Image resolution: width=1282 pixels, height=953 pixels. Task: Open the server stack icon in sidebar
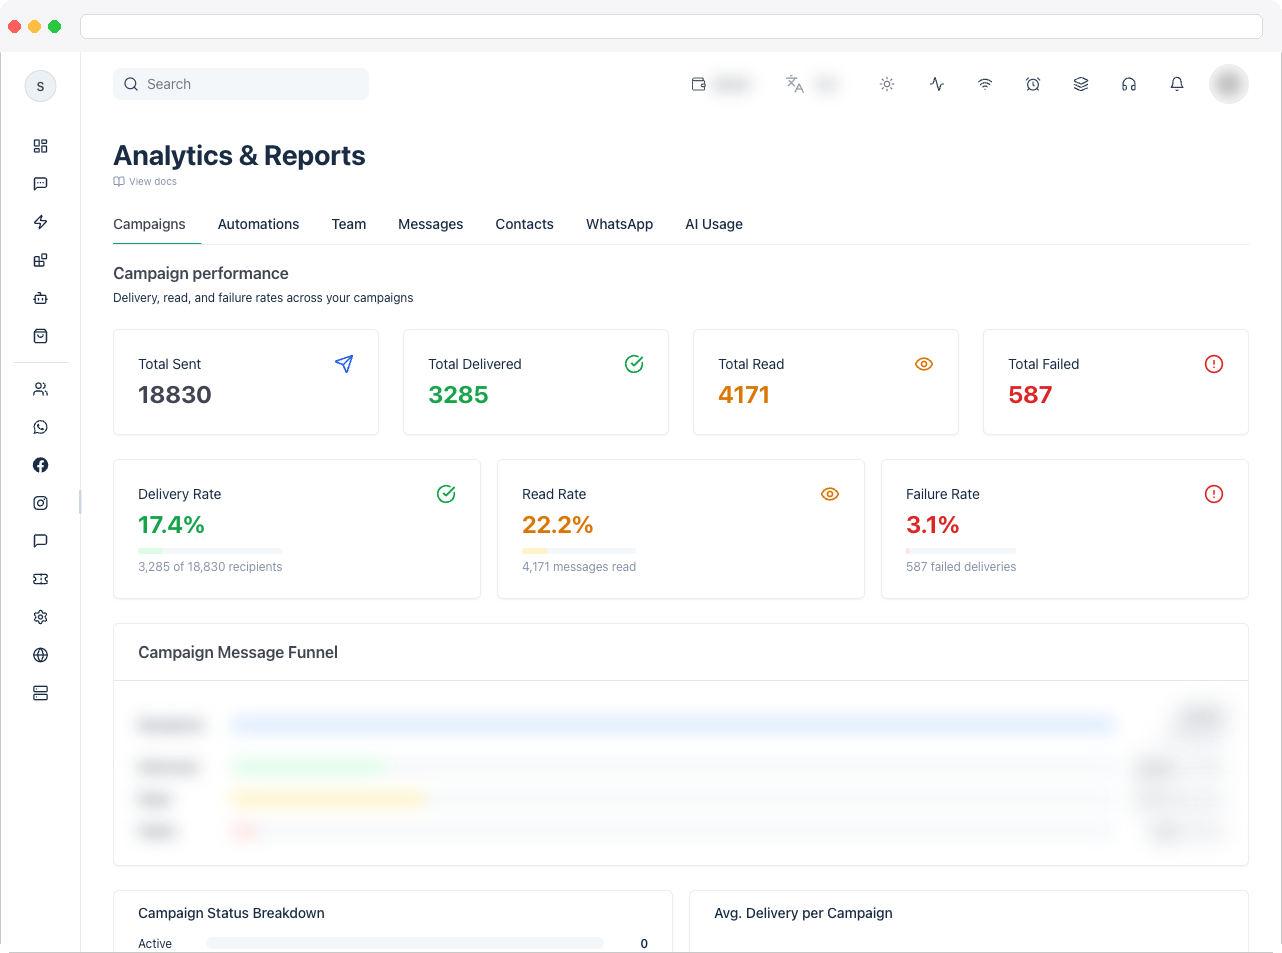[x=40, y=693]
